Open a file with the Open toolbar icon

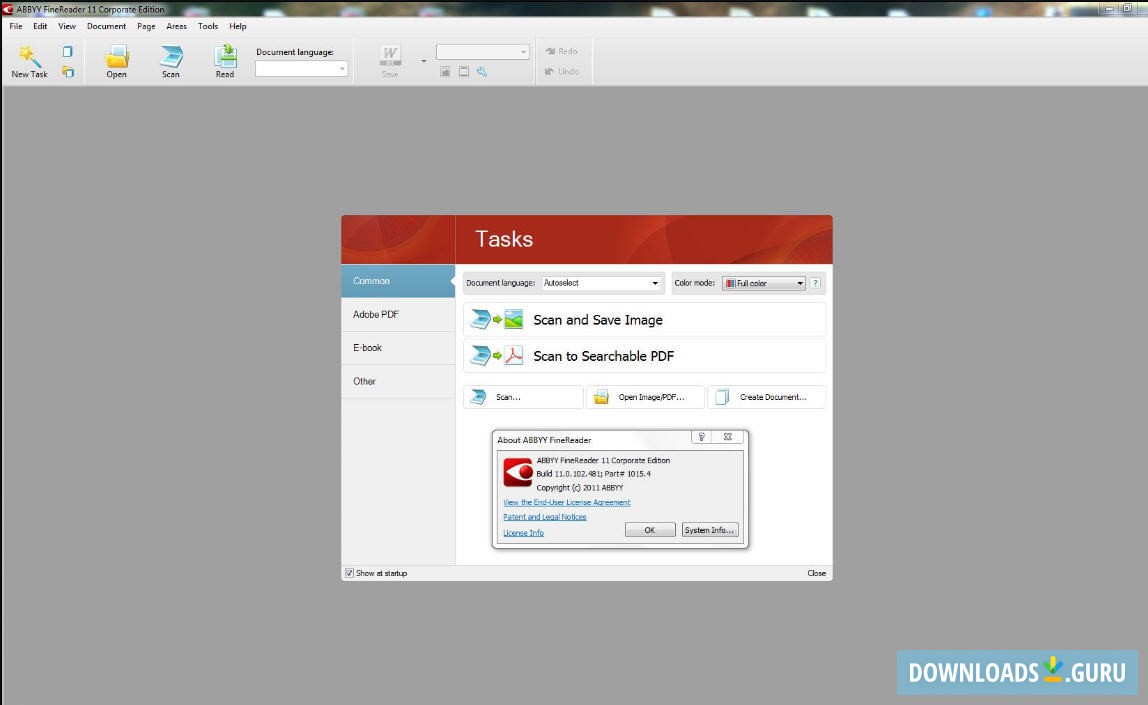116,61
